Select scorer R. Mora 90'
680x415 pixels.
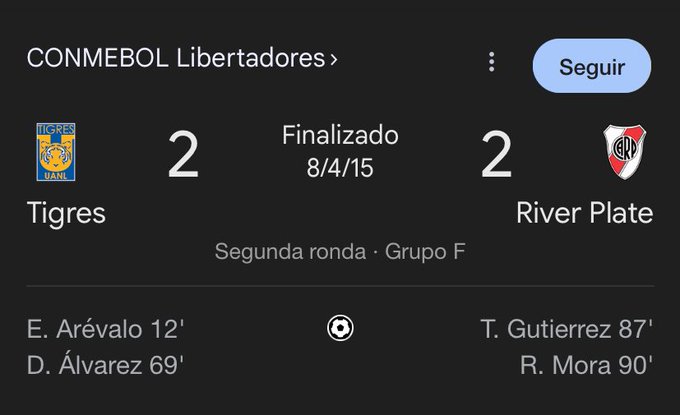(x=586, y=365)
